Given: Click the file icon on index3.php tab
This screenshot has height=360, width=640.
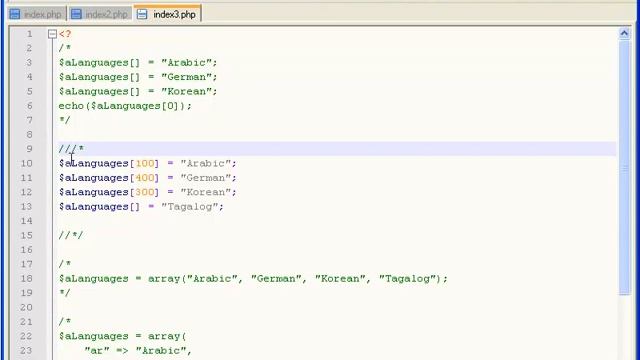Looking at the screenshot, I should coord(142,14).
